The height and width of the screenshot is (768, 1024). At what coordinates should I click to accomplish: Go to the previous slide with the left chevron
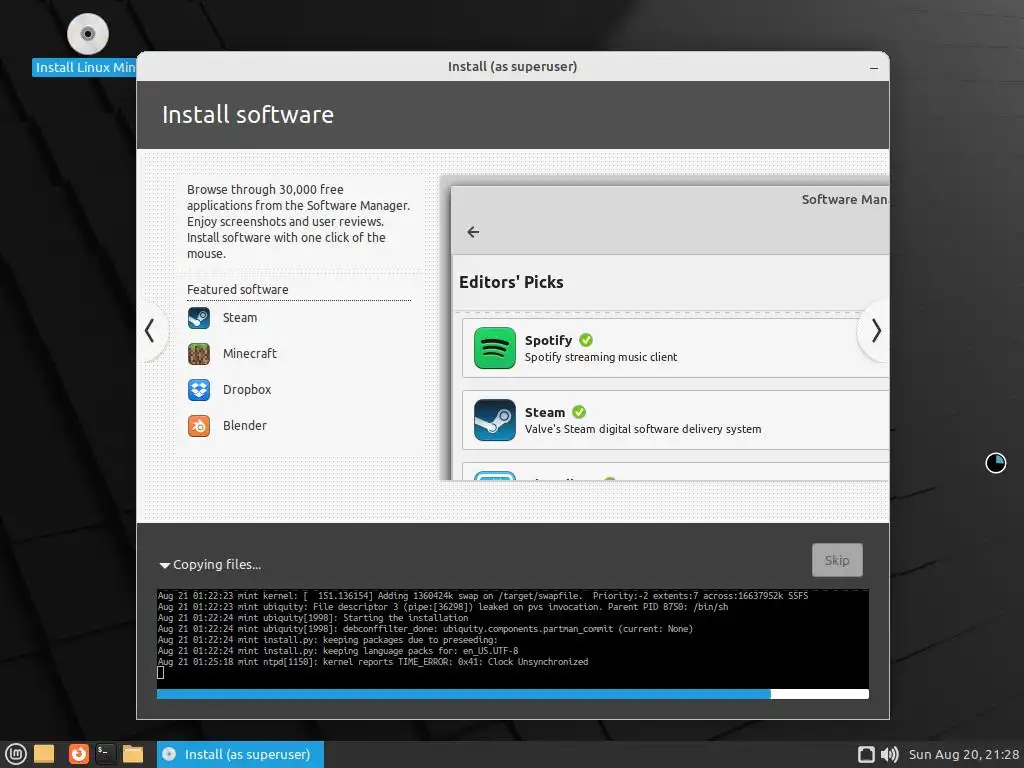(150, 330)
